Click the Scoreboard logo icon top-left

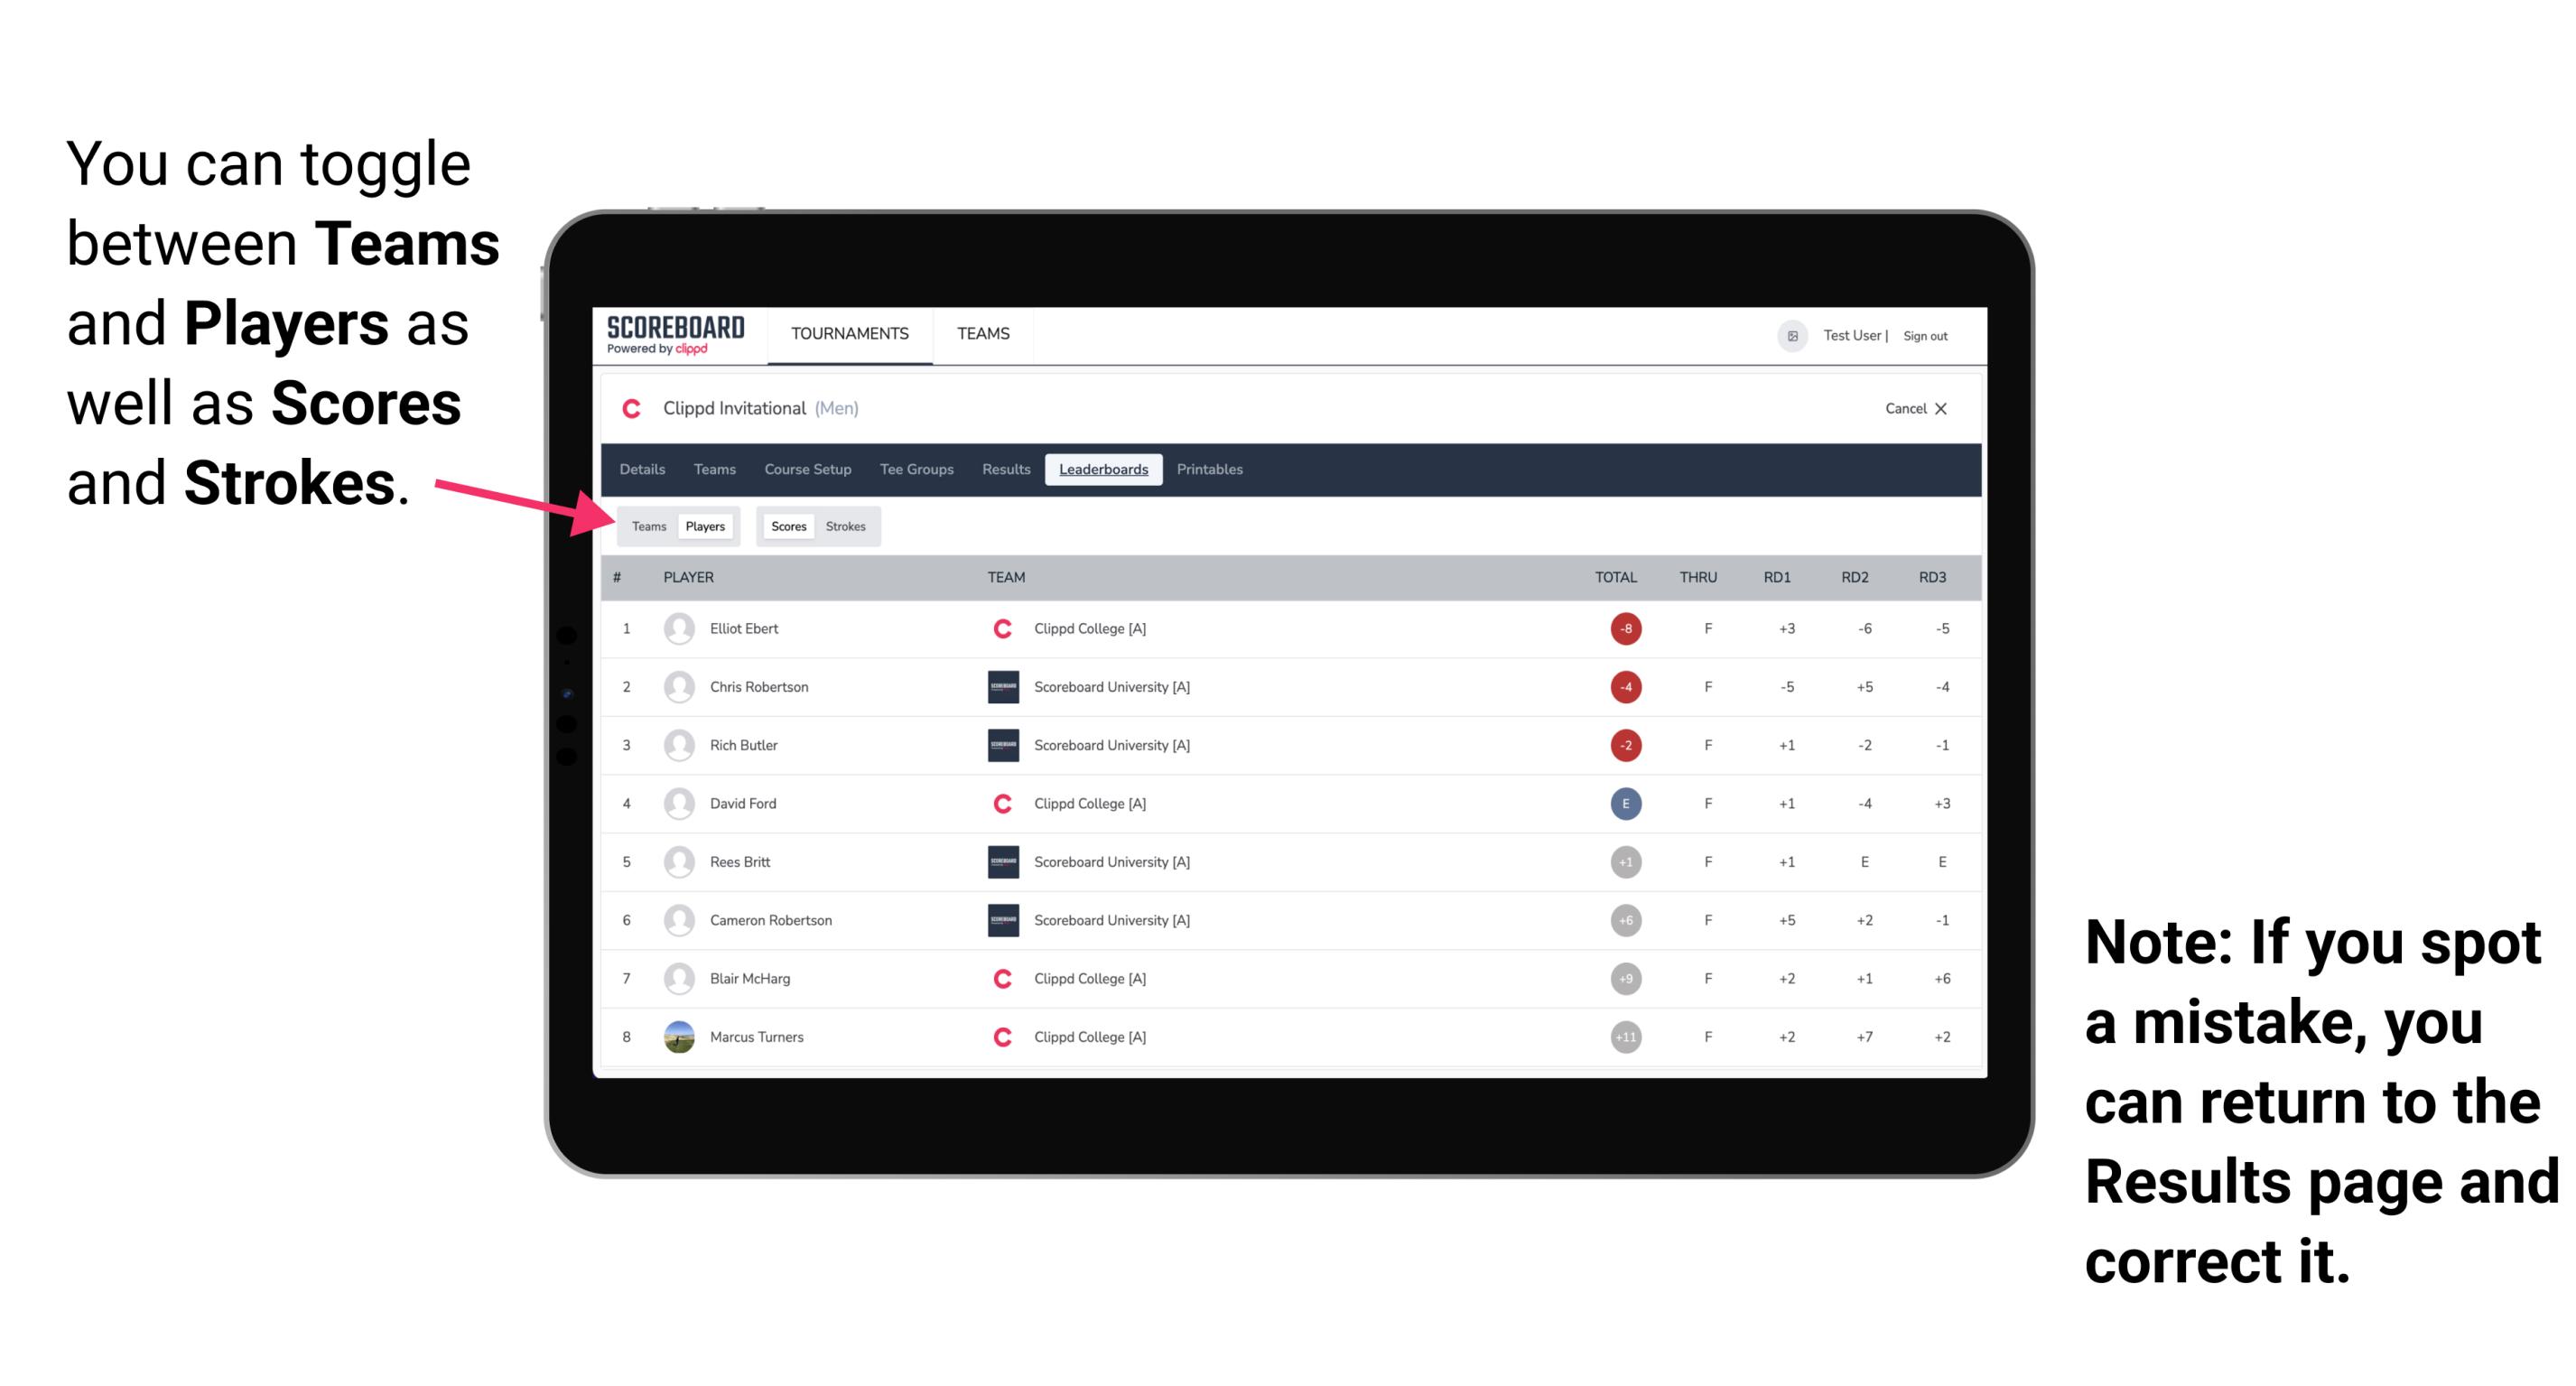675,338
